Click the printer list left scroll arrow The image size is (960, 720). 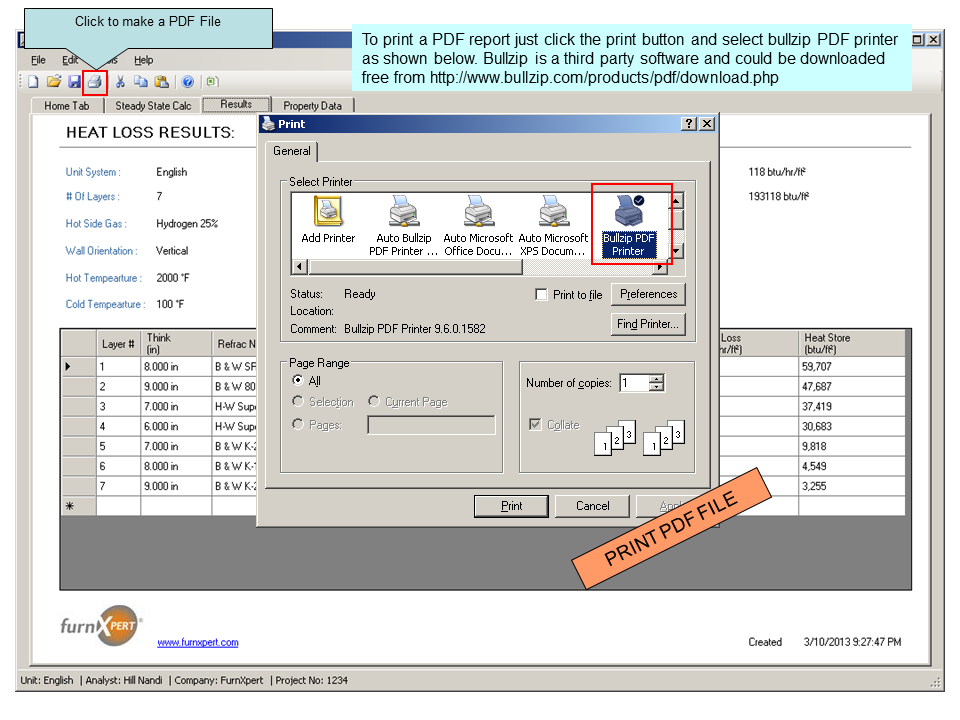coord(299,267)
